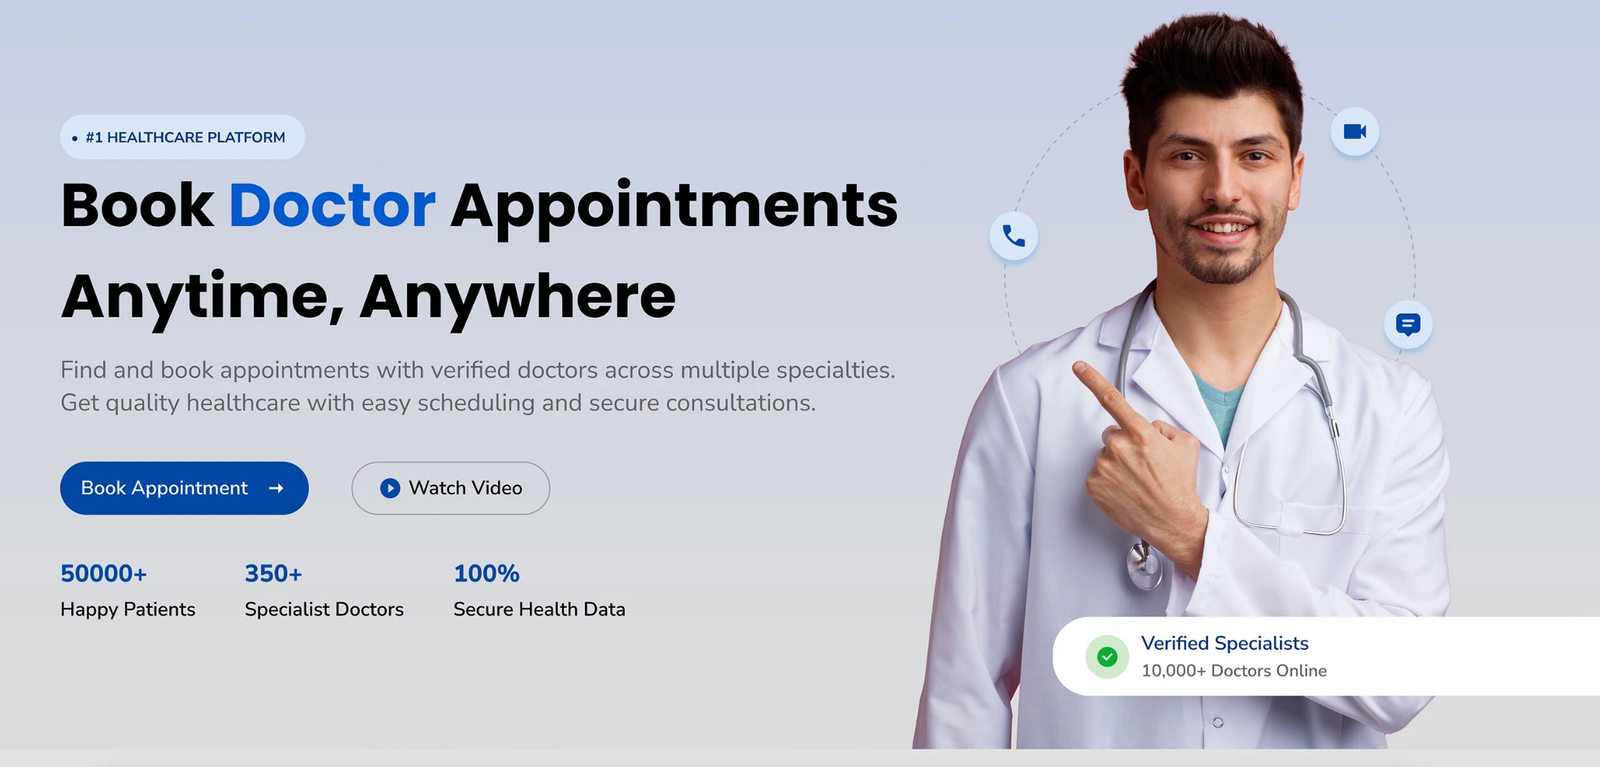Viewport: 1600px width, 767px height.
Task: Select the Secure Health Data label
Action: (539, 609)
